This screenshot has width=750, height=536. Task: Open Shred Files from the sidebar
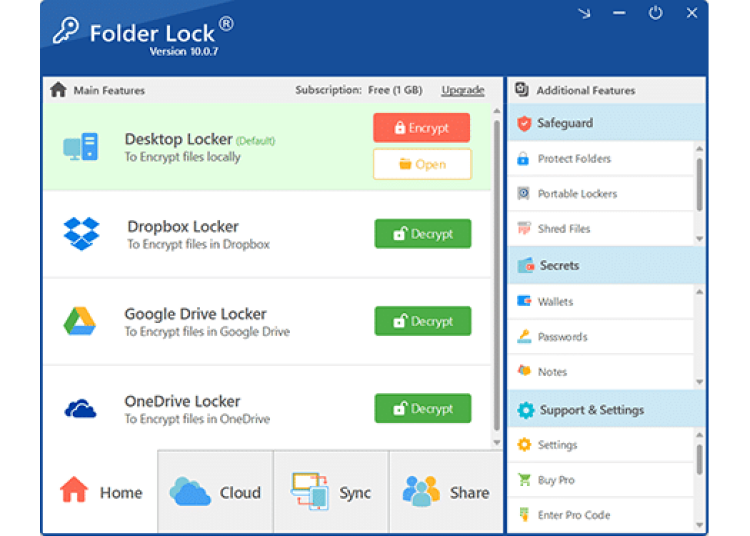coord(563,229)
